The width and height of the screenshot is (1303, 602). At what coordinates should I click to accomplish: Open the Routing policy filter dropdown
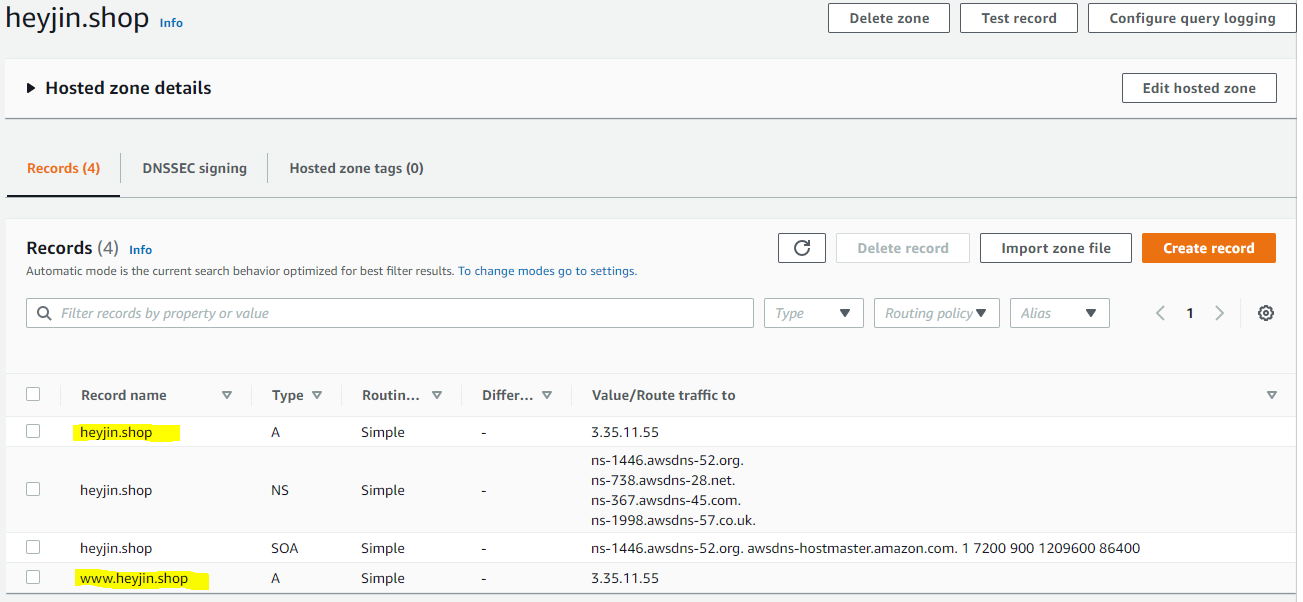point(936,313)
